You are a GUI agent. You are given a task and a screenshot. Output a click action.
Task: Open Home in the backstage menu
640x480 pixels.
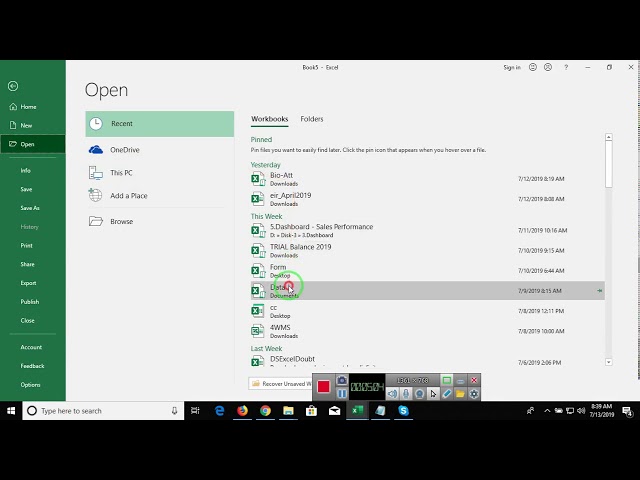33,107
